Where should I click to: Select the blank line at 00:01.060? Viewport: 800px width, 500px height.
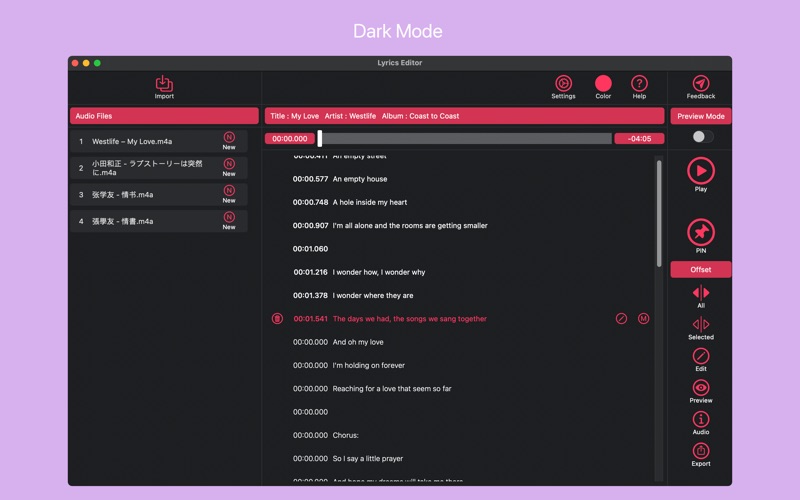[x=310, y=249]
